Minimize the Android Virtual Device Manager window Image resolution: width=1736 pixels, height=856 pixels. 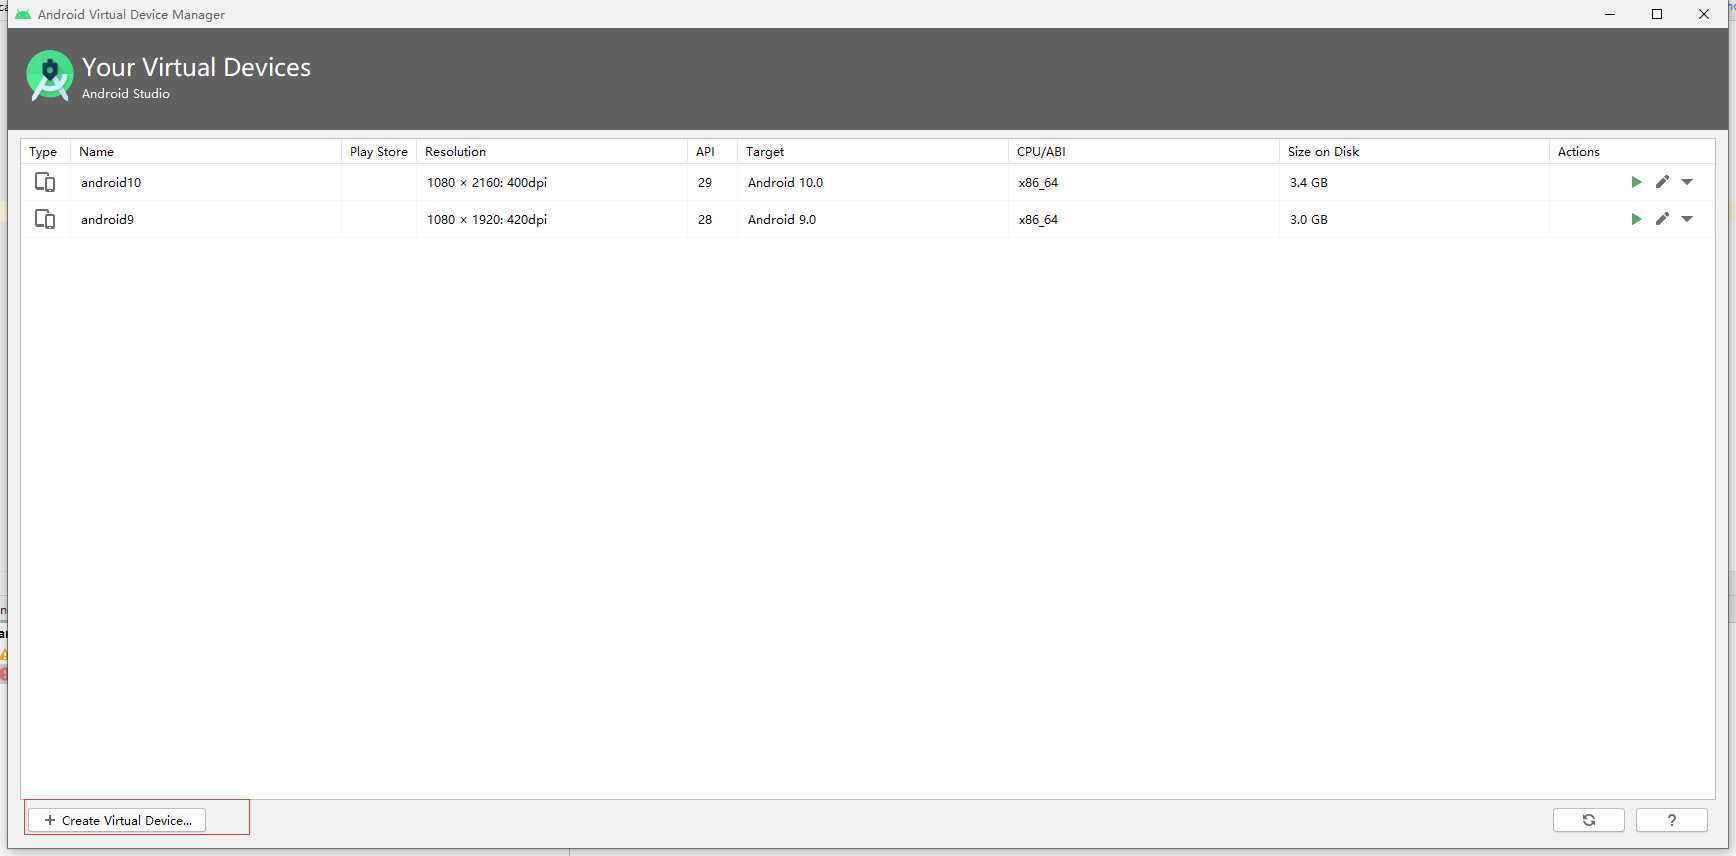point(1610,14)
